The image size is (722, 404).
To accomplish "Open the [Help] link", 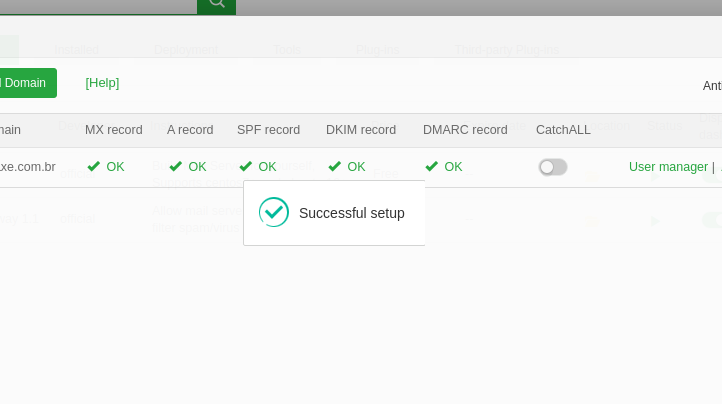I will (x=102, y=83).
